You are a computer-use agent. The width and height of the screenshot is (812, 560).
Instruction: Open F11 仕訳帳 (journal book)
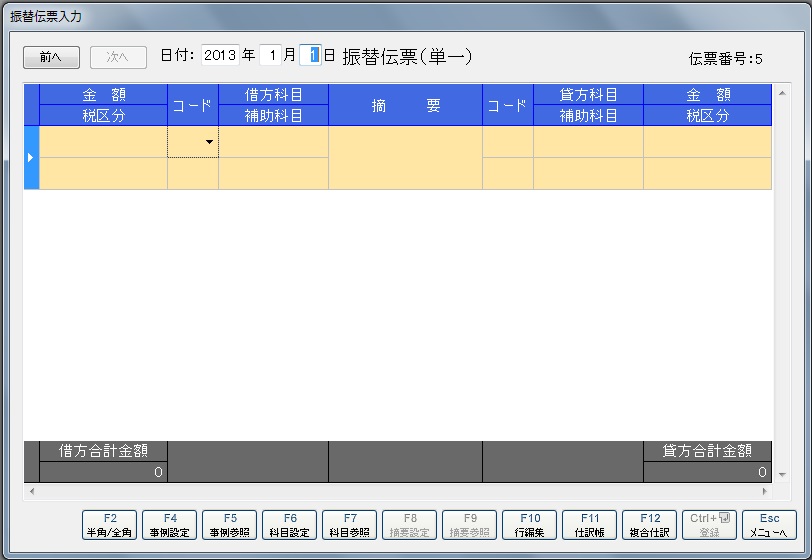point(589,525)
